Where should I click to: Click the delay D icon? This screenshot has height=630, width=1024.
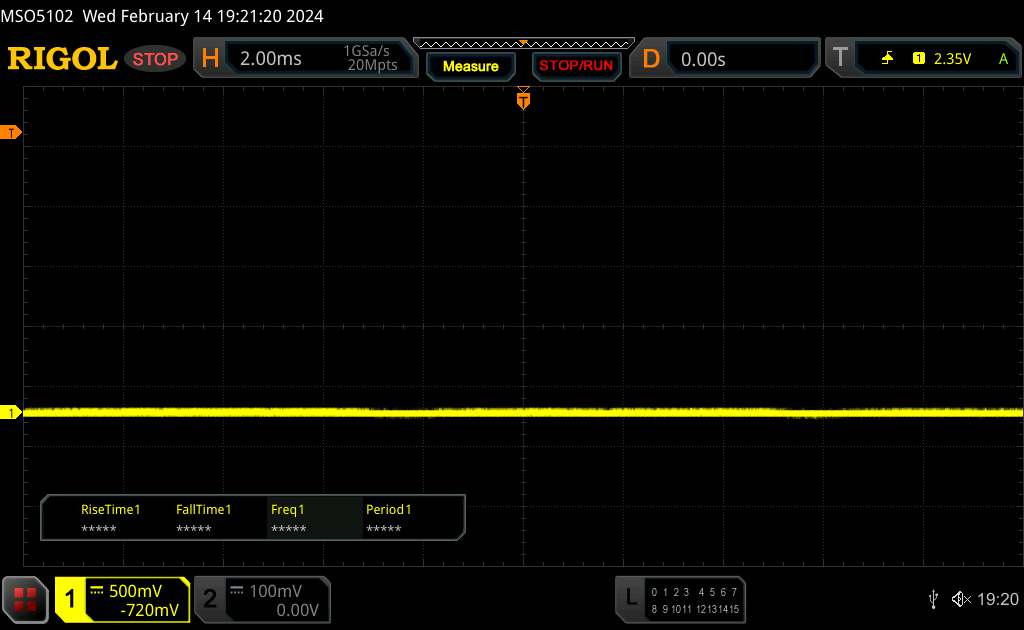[651, 59]
